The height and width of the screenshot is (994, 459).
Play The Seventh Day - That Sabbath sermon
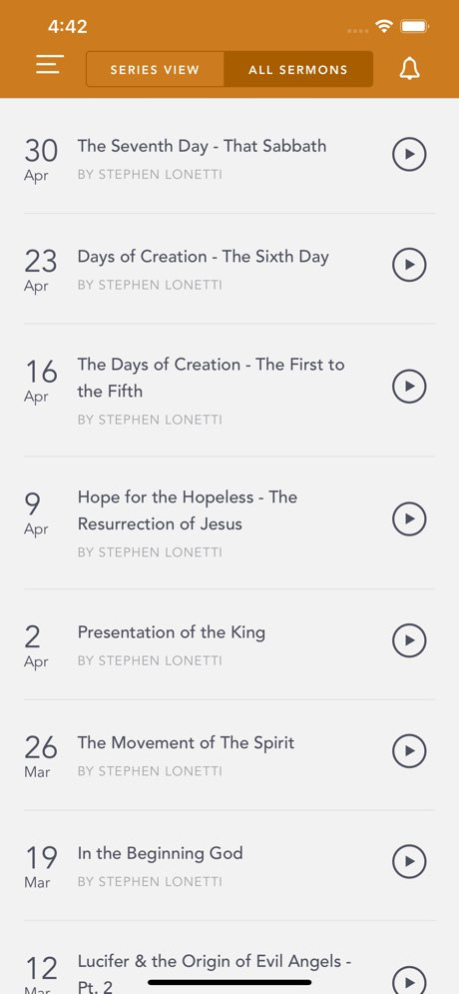point(409,154)
